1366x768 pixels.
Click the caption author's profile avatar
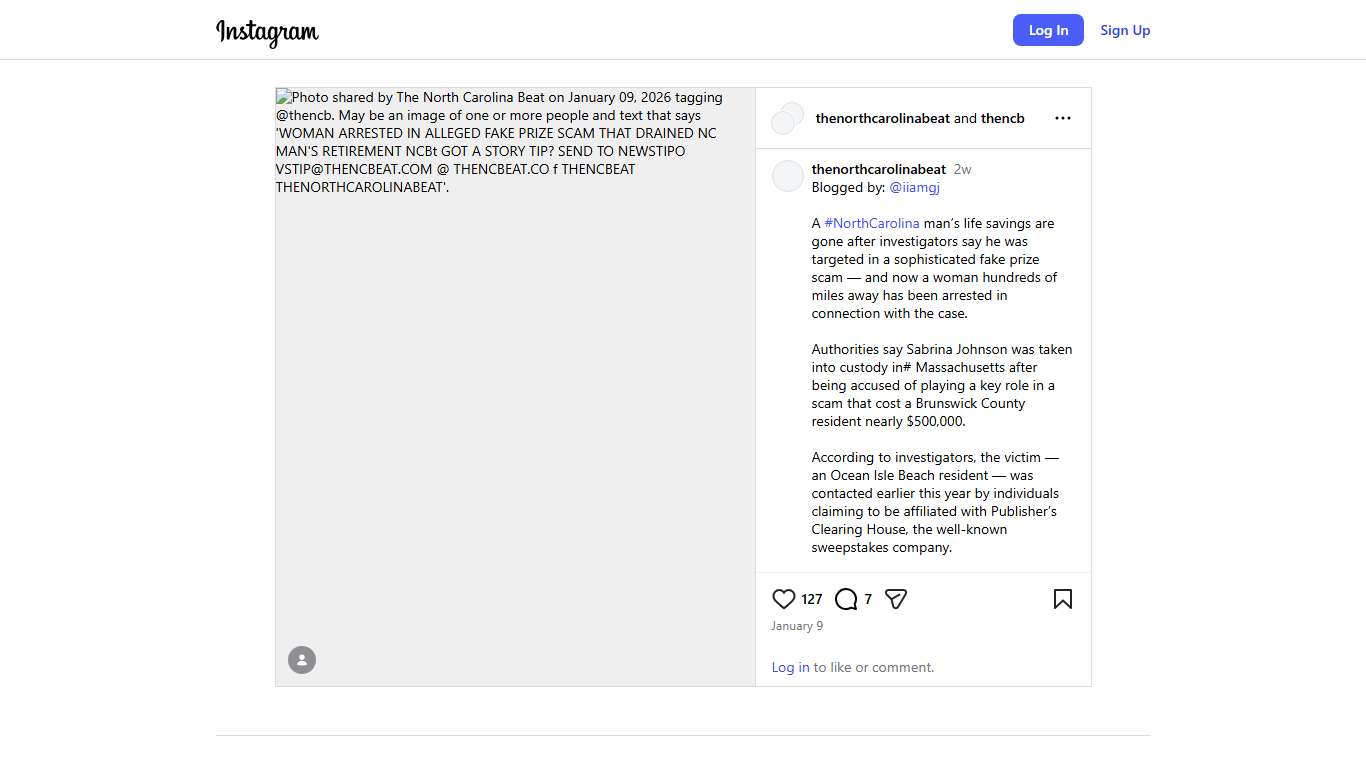pyautogui.click(x=788, y=176)
